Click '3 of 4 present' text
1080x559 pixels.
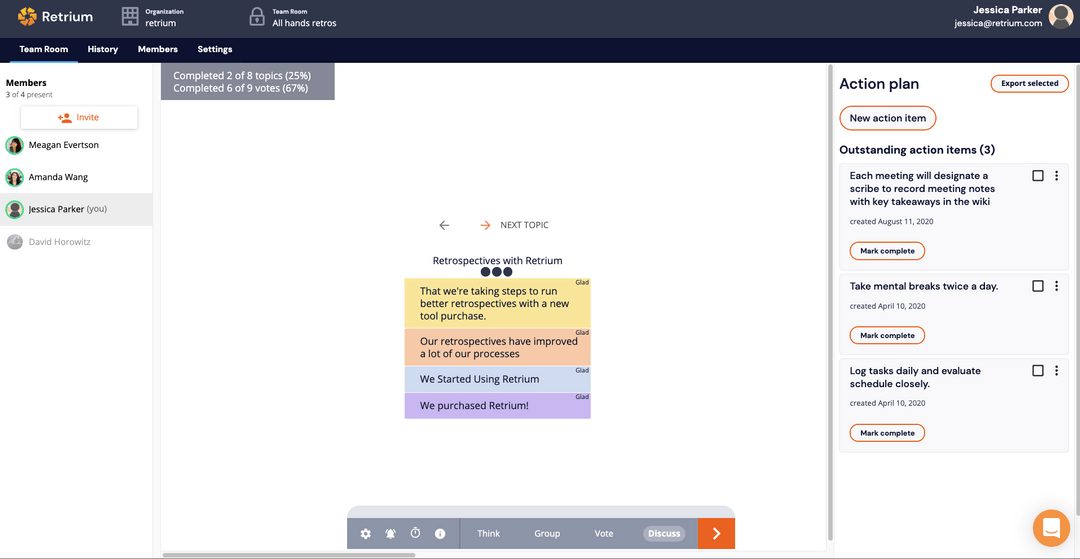tap(29, 95)
